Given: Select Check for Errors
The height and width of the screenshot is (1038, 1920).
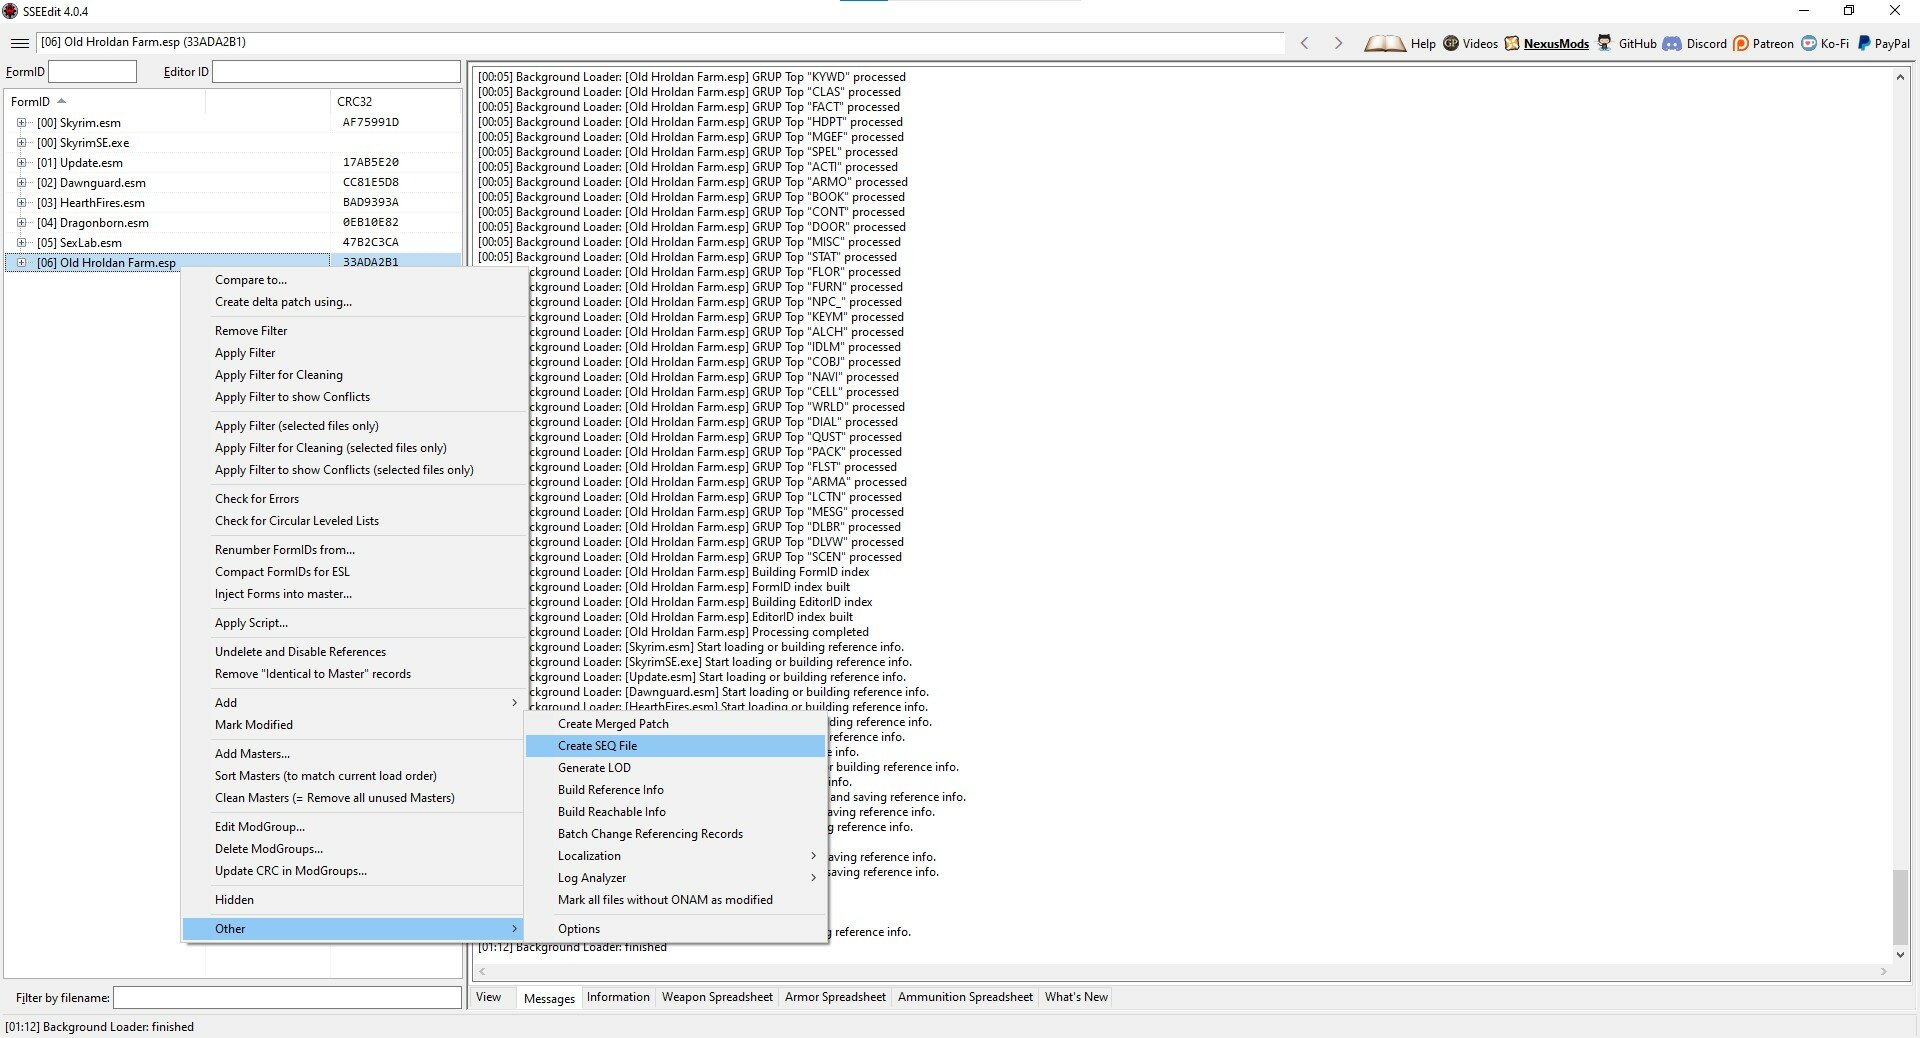Looking at the screenshot, I should click(x=353, y=499).
